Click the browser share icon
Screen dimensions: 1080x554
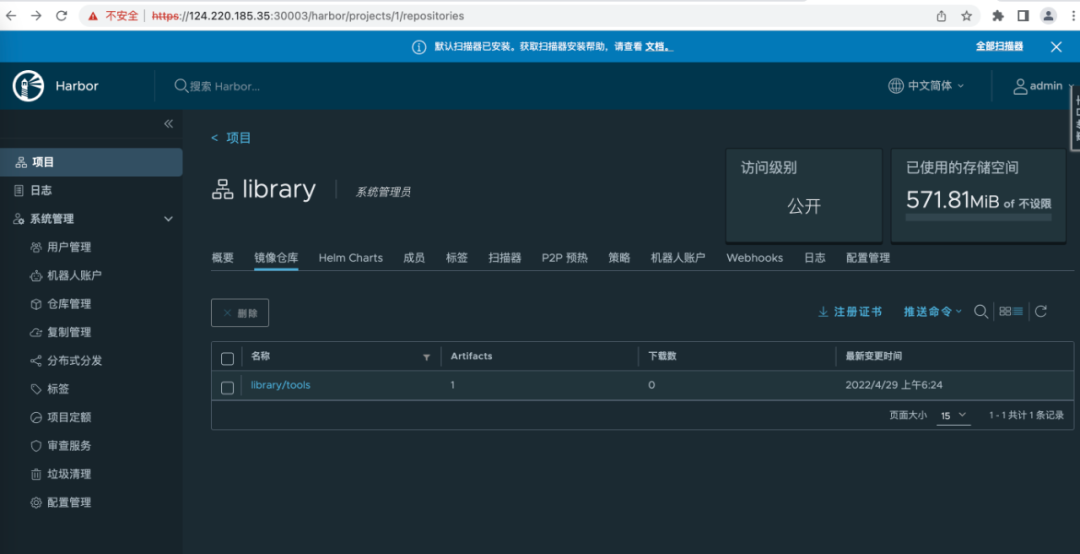pyautogui.click(x=941, y=16)
